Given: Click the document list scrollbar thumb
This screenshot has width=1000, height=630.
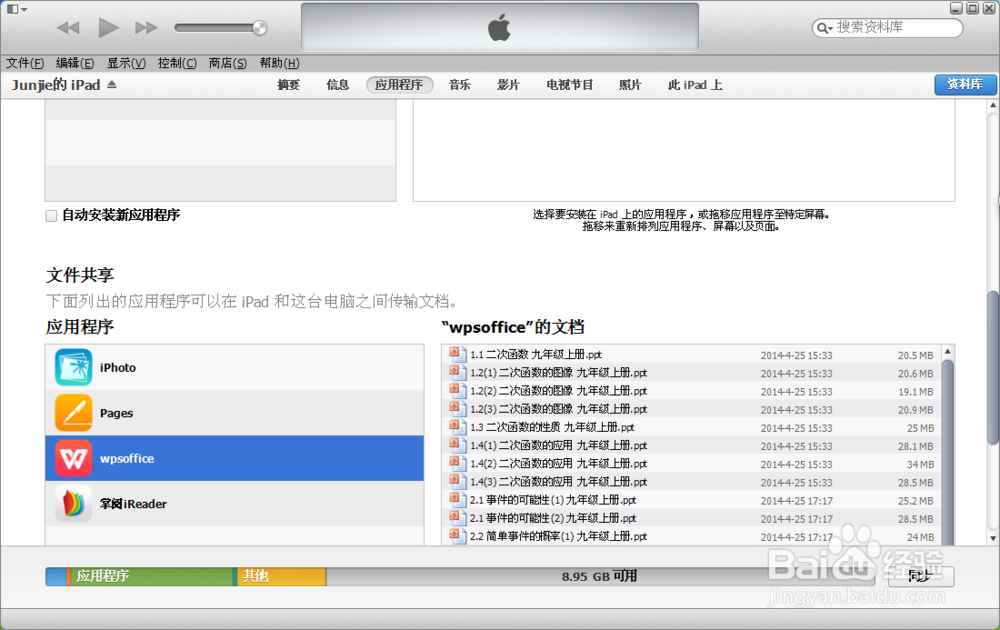Looking at the screenshot, I should [x=948, y=453].
